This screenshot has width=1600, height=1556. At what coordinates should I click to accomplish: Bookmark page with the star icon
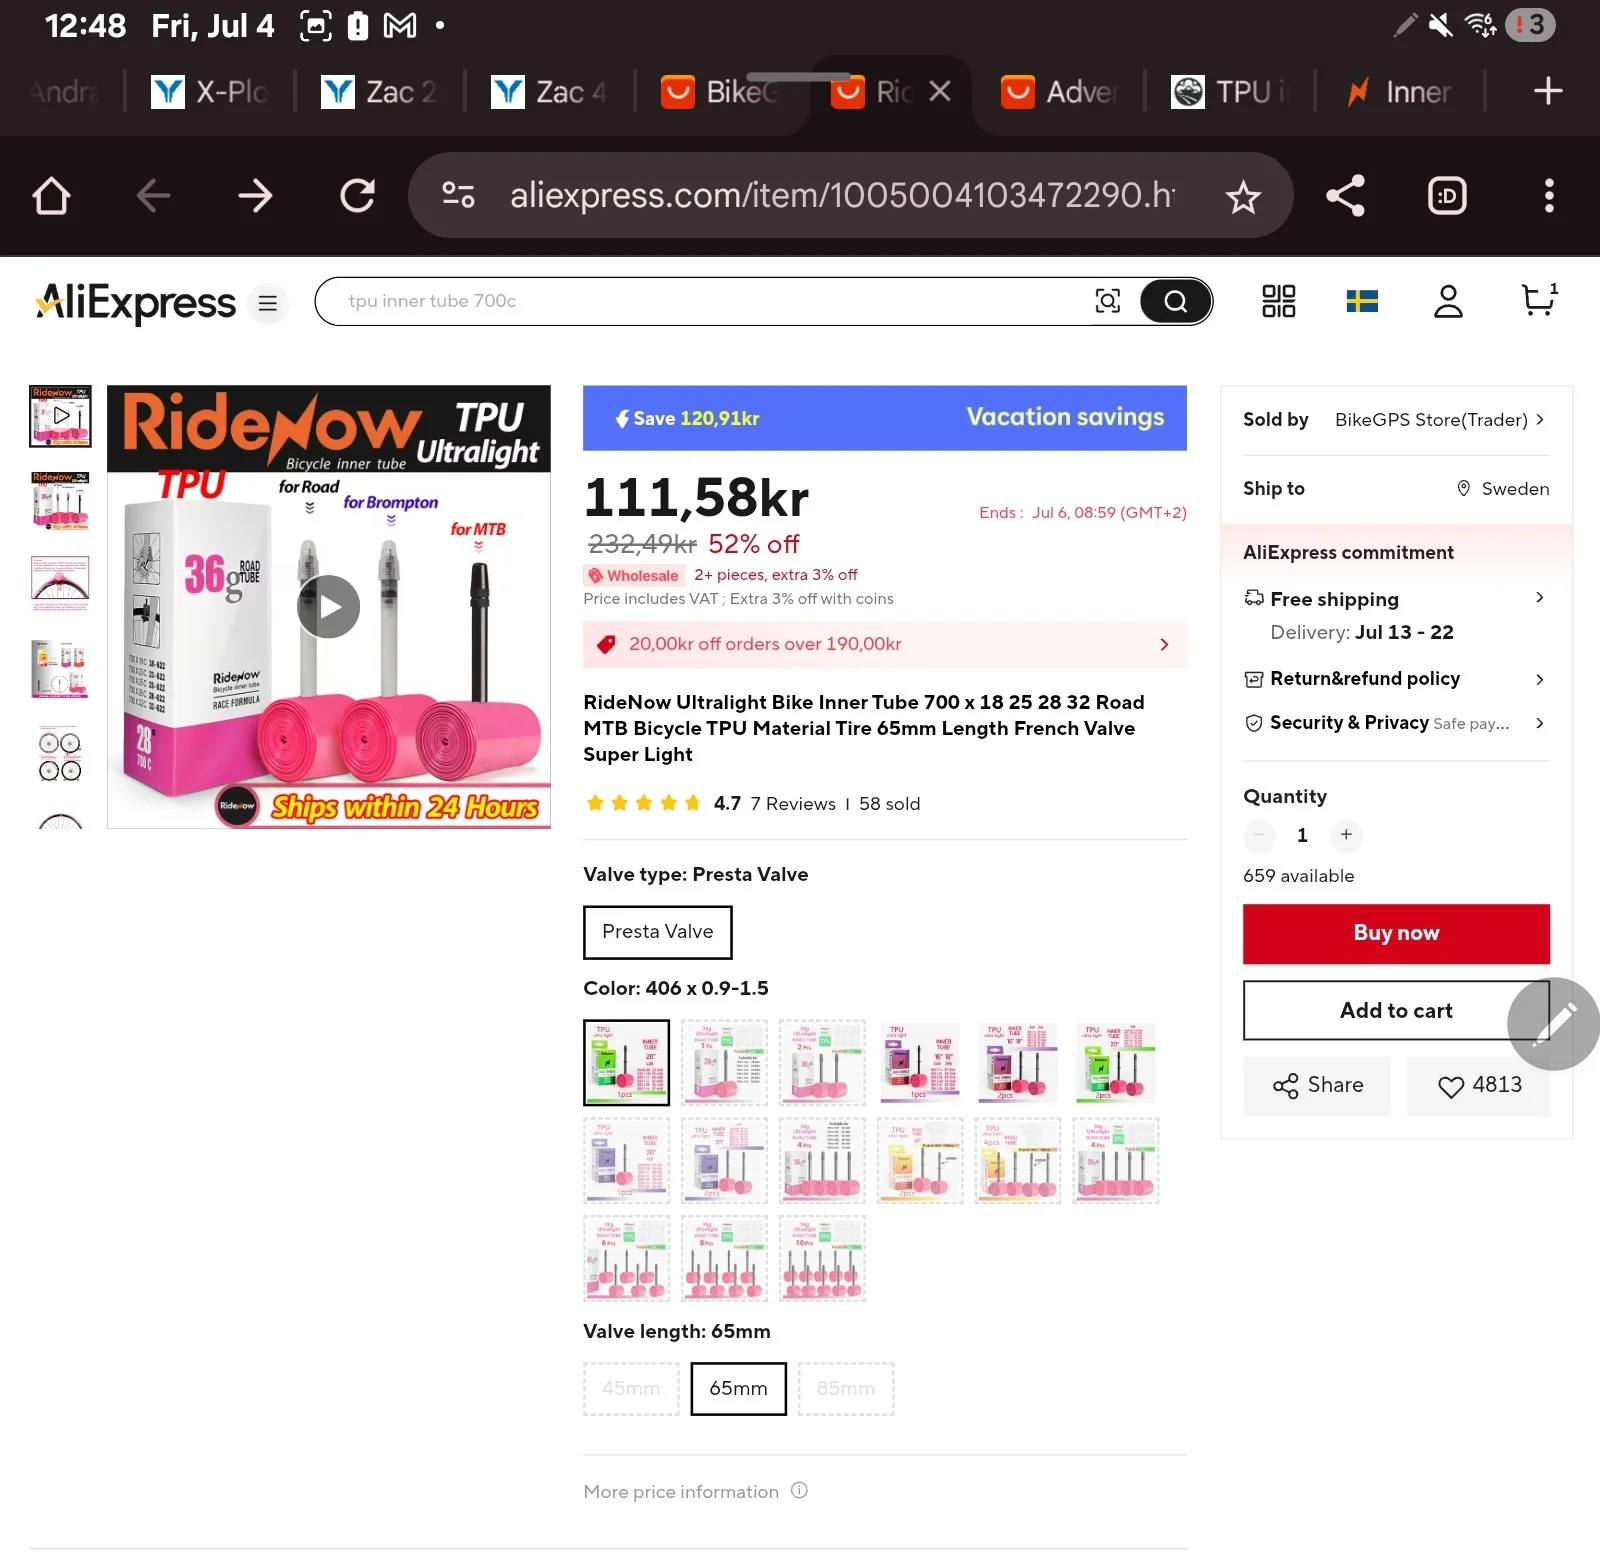point(1243,196)
